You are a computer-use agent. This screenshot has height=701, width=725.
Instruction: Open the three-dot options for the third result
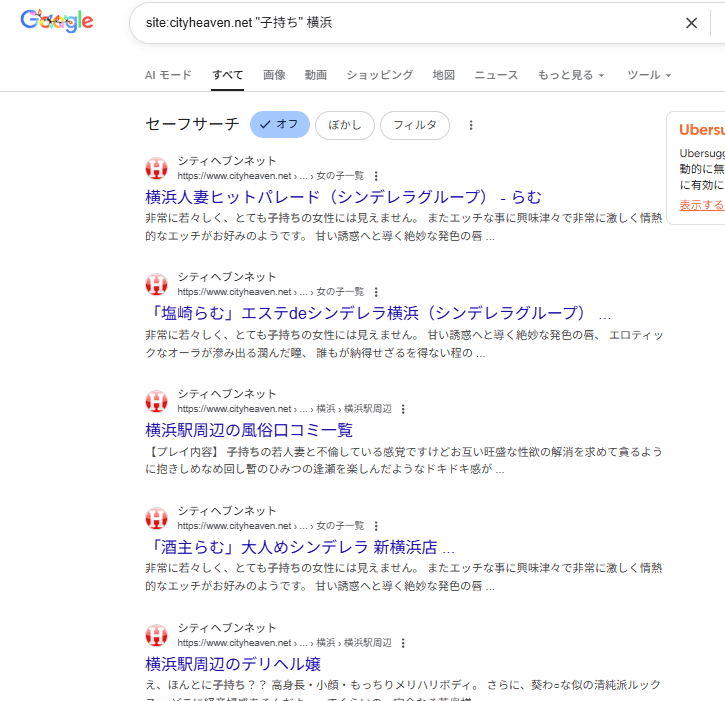403,409
